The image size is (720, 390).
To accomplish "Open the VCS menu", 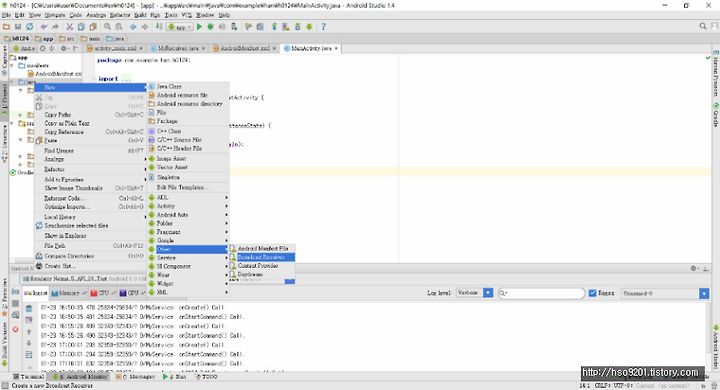I will coord(186,15).
